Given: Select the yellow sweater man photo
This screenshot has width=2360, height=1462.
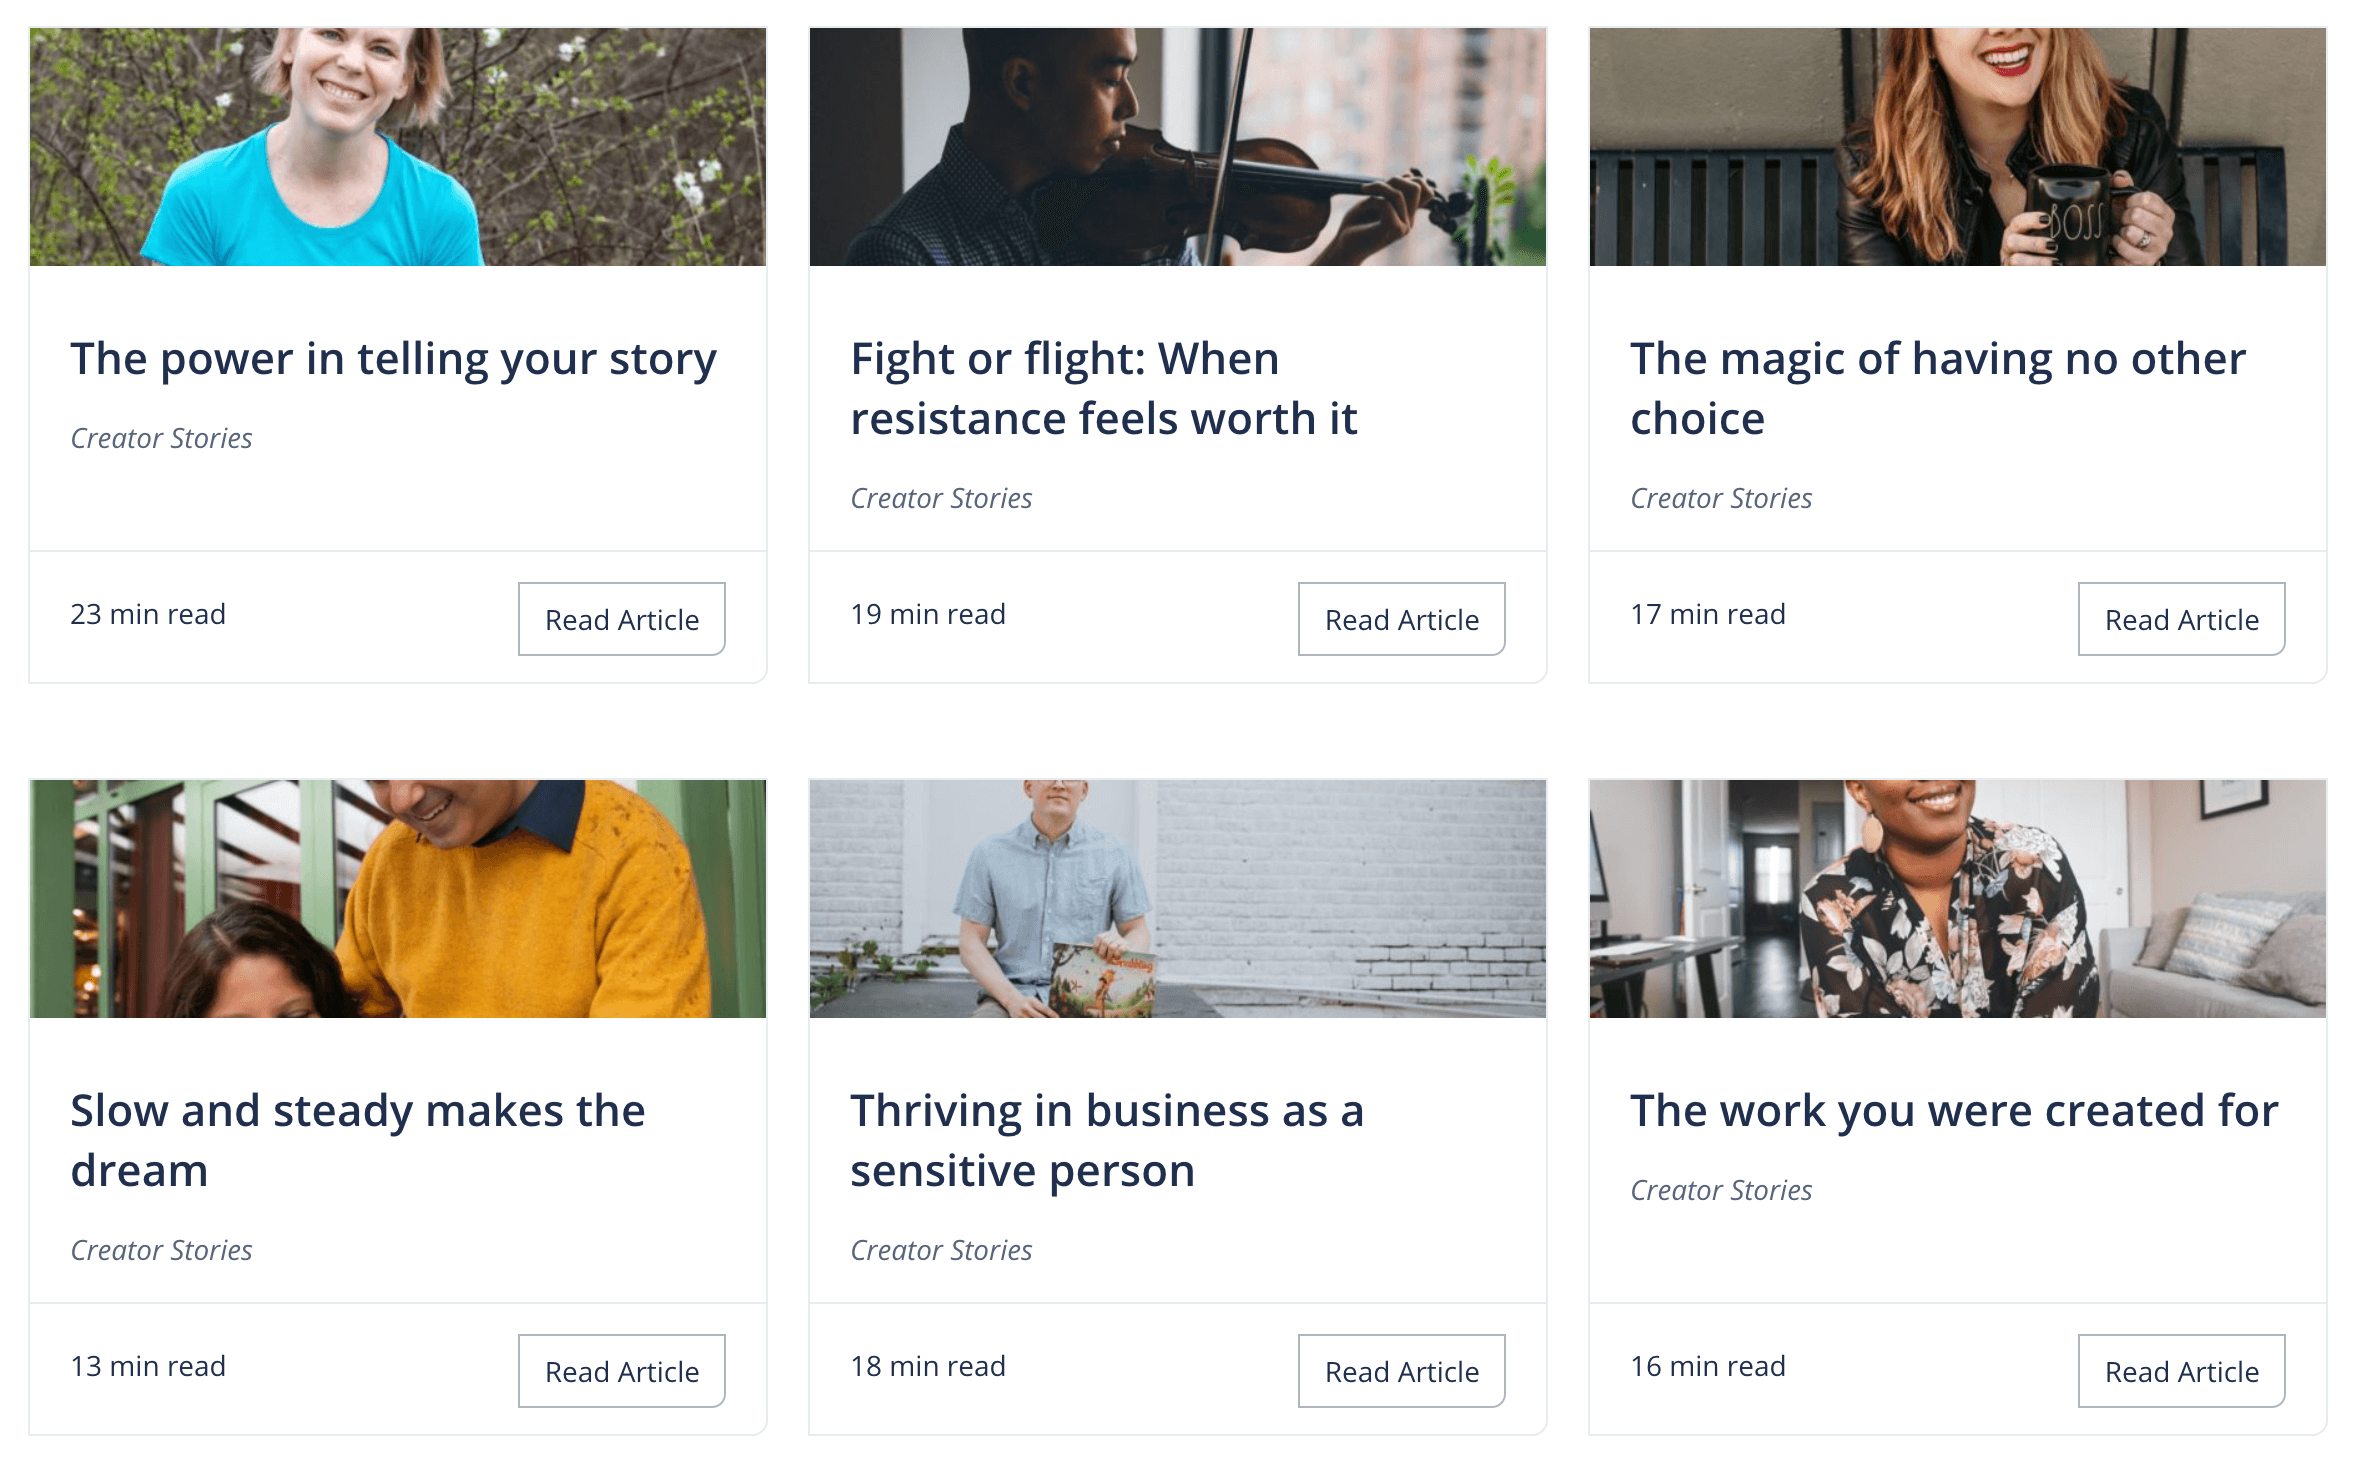Looking at the screenshot, I should pyautogui.click(x=398, y=899).
